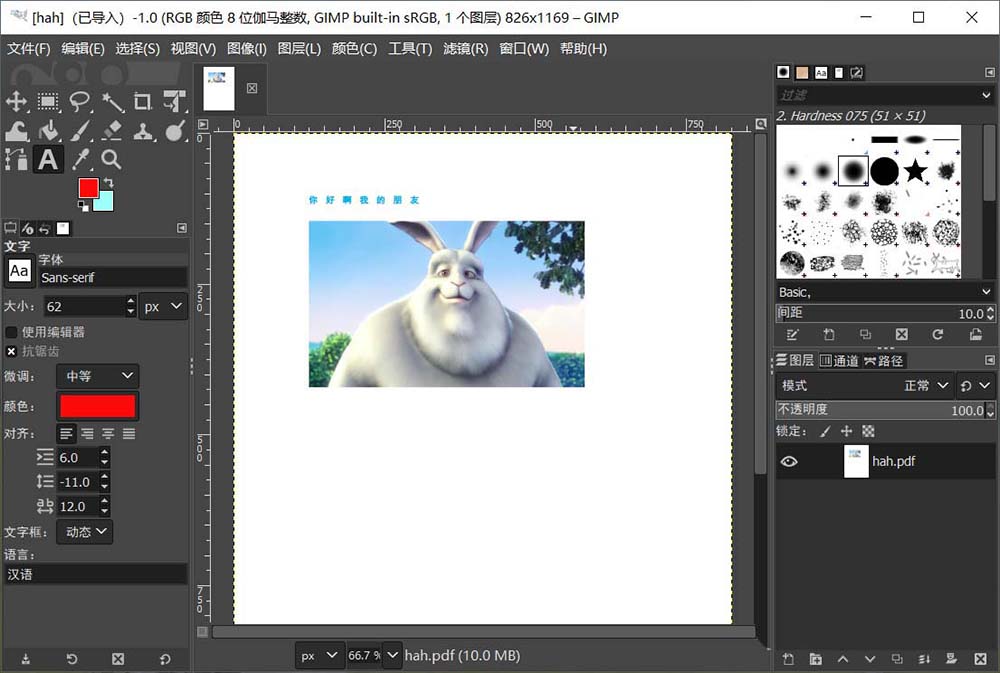Raise the selected layer
The height and width of the screenshot is (673, 1000).
(x=843, y=659)
